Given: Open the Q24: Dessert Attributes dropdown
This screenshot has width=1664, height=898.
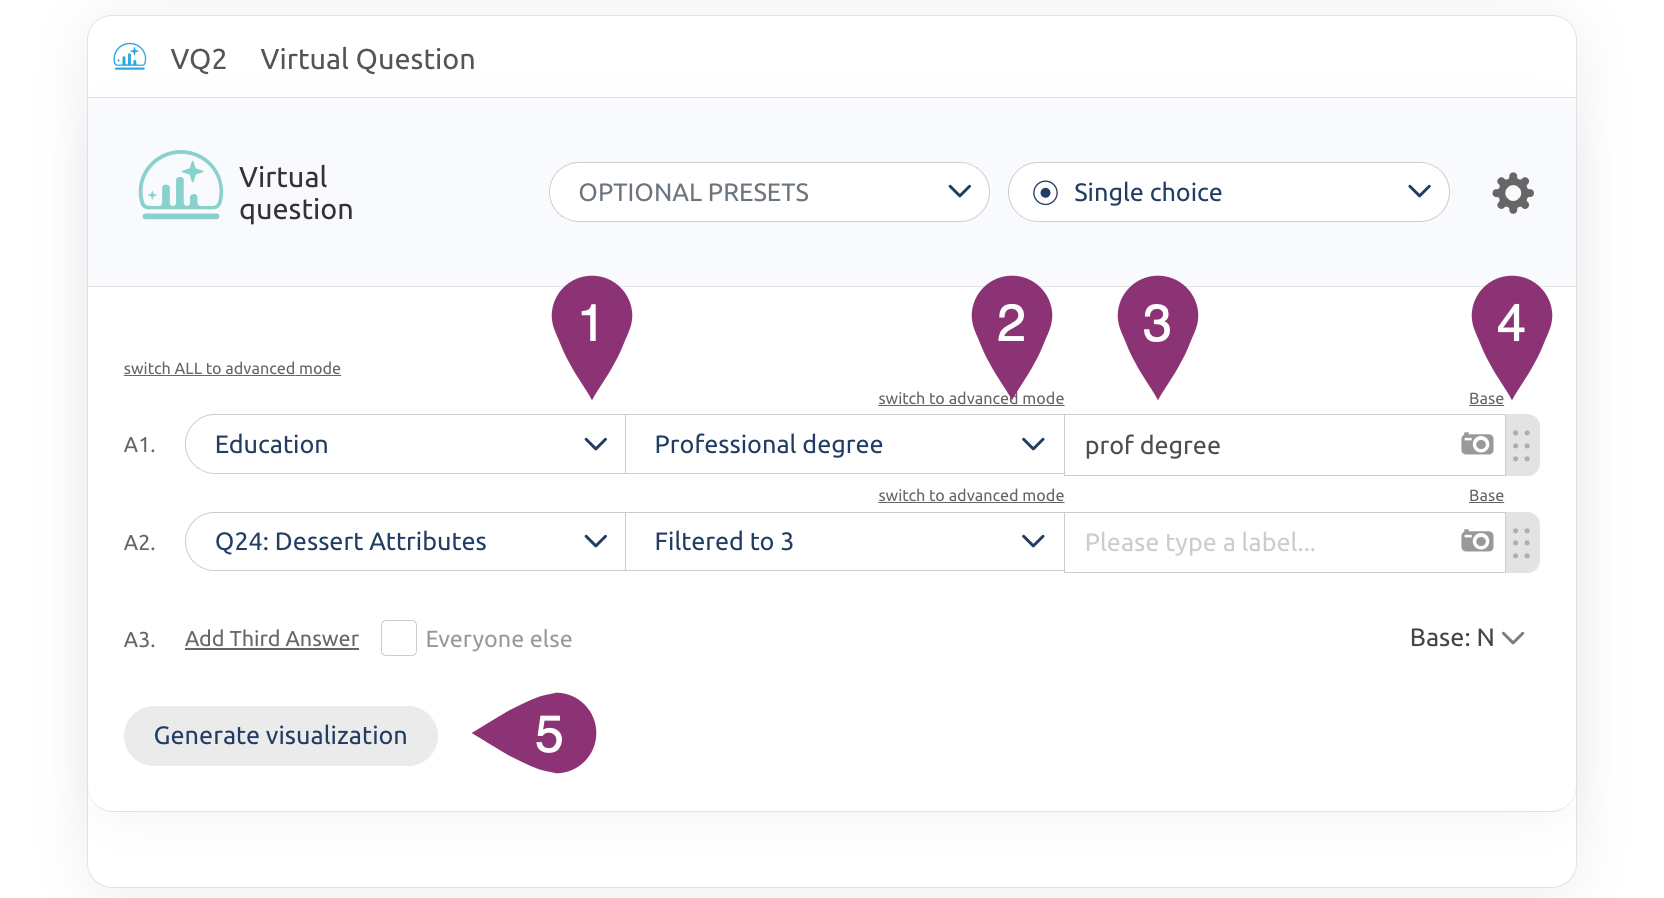Looking at the screenshot, I should 405,541.
